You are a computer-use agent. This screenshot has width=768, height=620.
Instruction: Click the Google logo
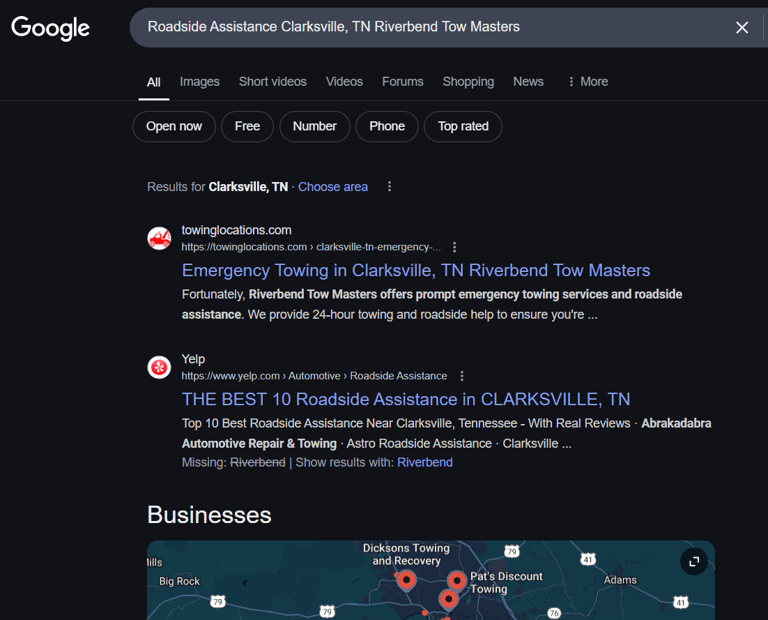[50, 28]
